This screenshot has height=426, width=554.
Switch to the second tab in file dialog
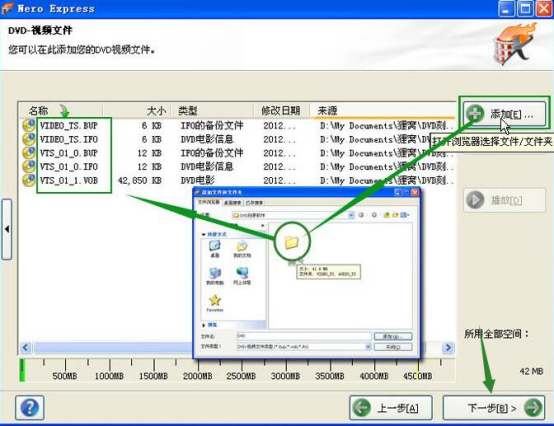point(232,202)
